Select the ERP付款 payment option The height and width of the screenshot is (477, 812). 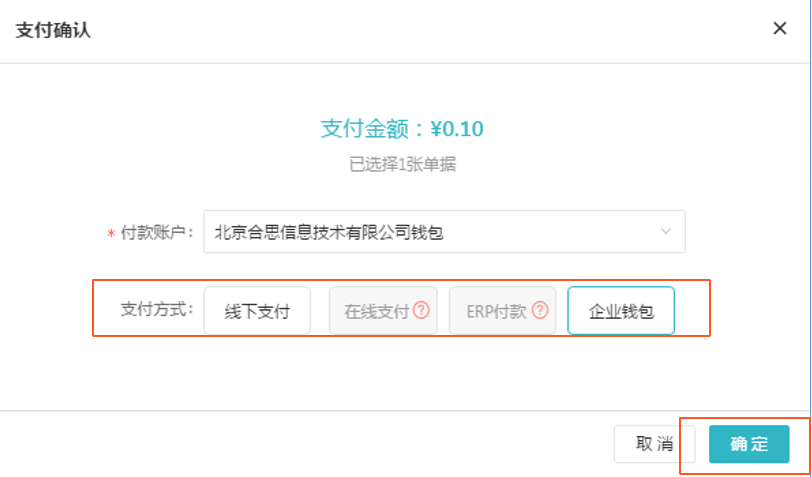(502, 311)
